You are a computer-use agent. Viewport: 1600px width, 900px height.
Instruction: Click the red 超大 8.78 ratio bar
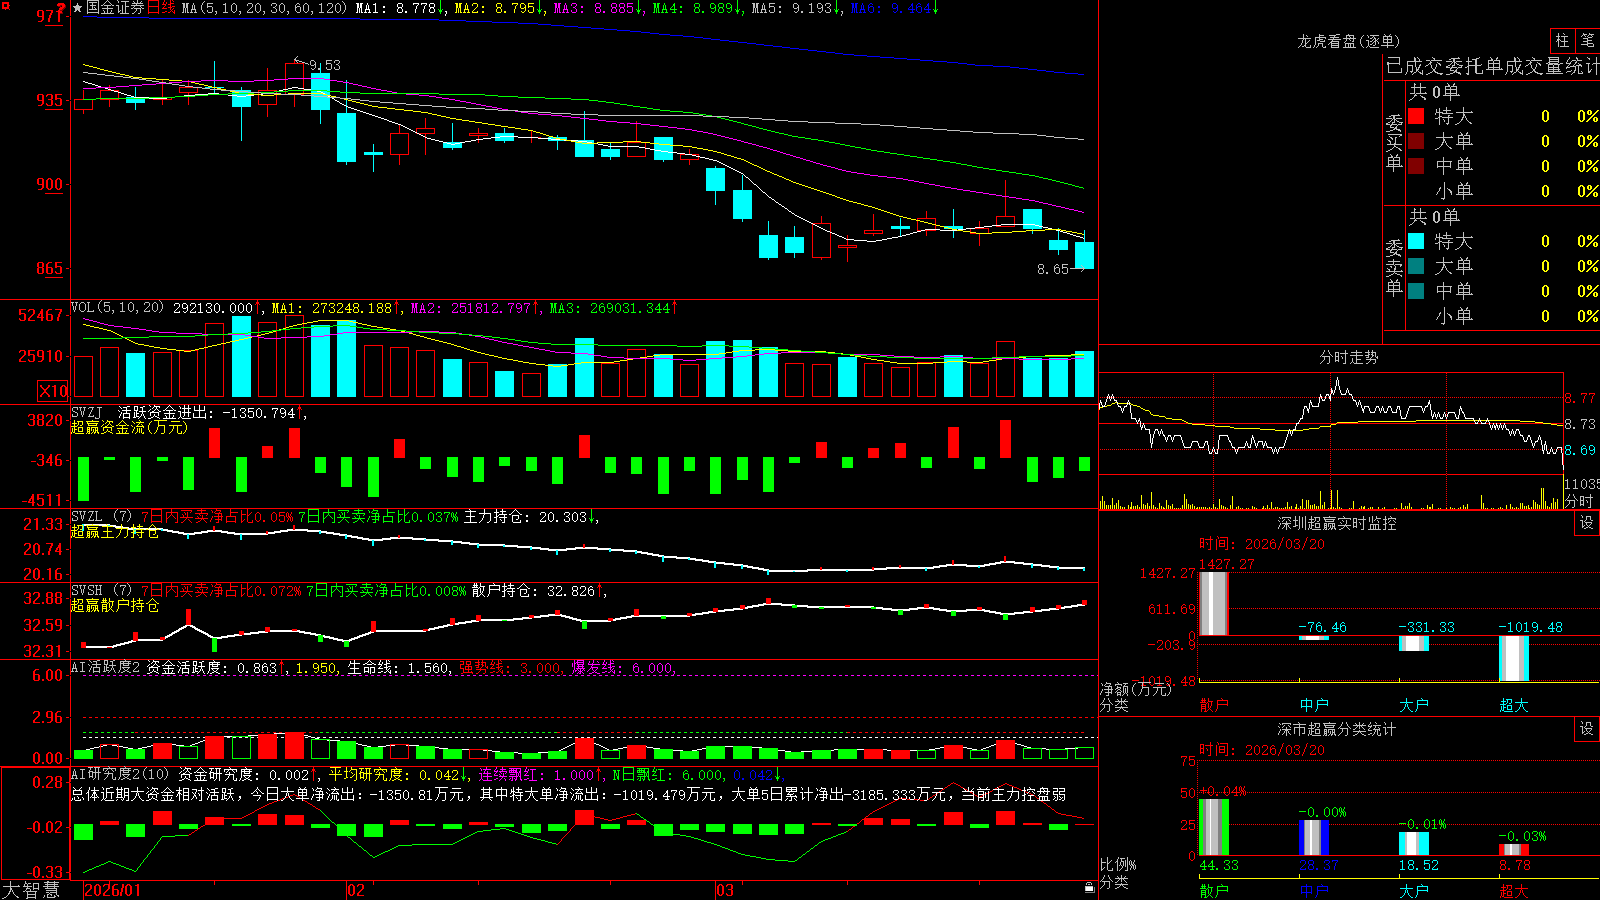click(1514, 849)
